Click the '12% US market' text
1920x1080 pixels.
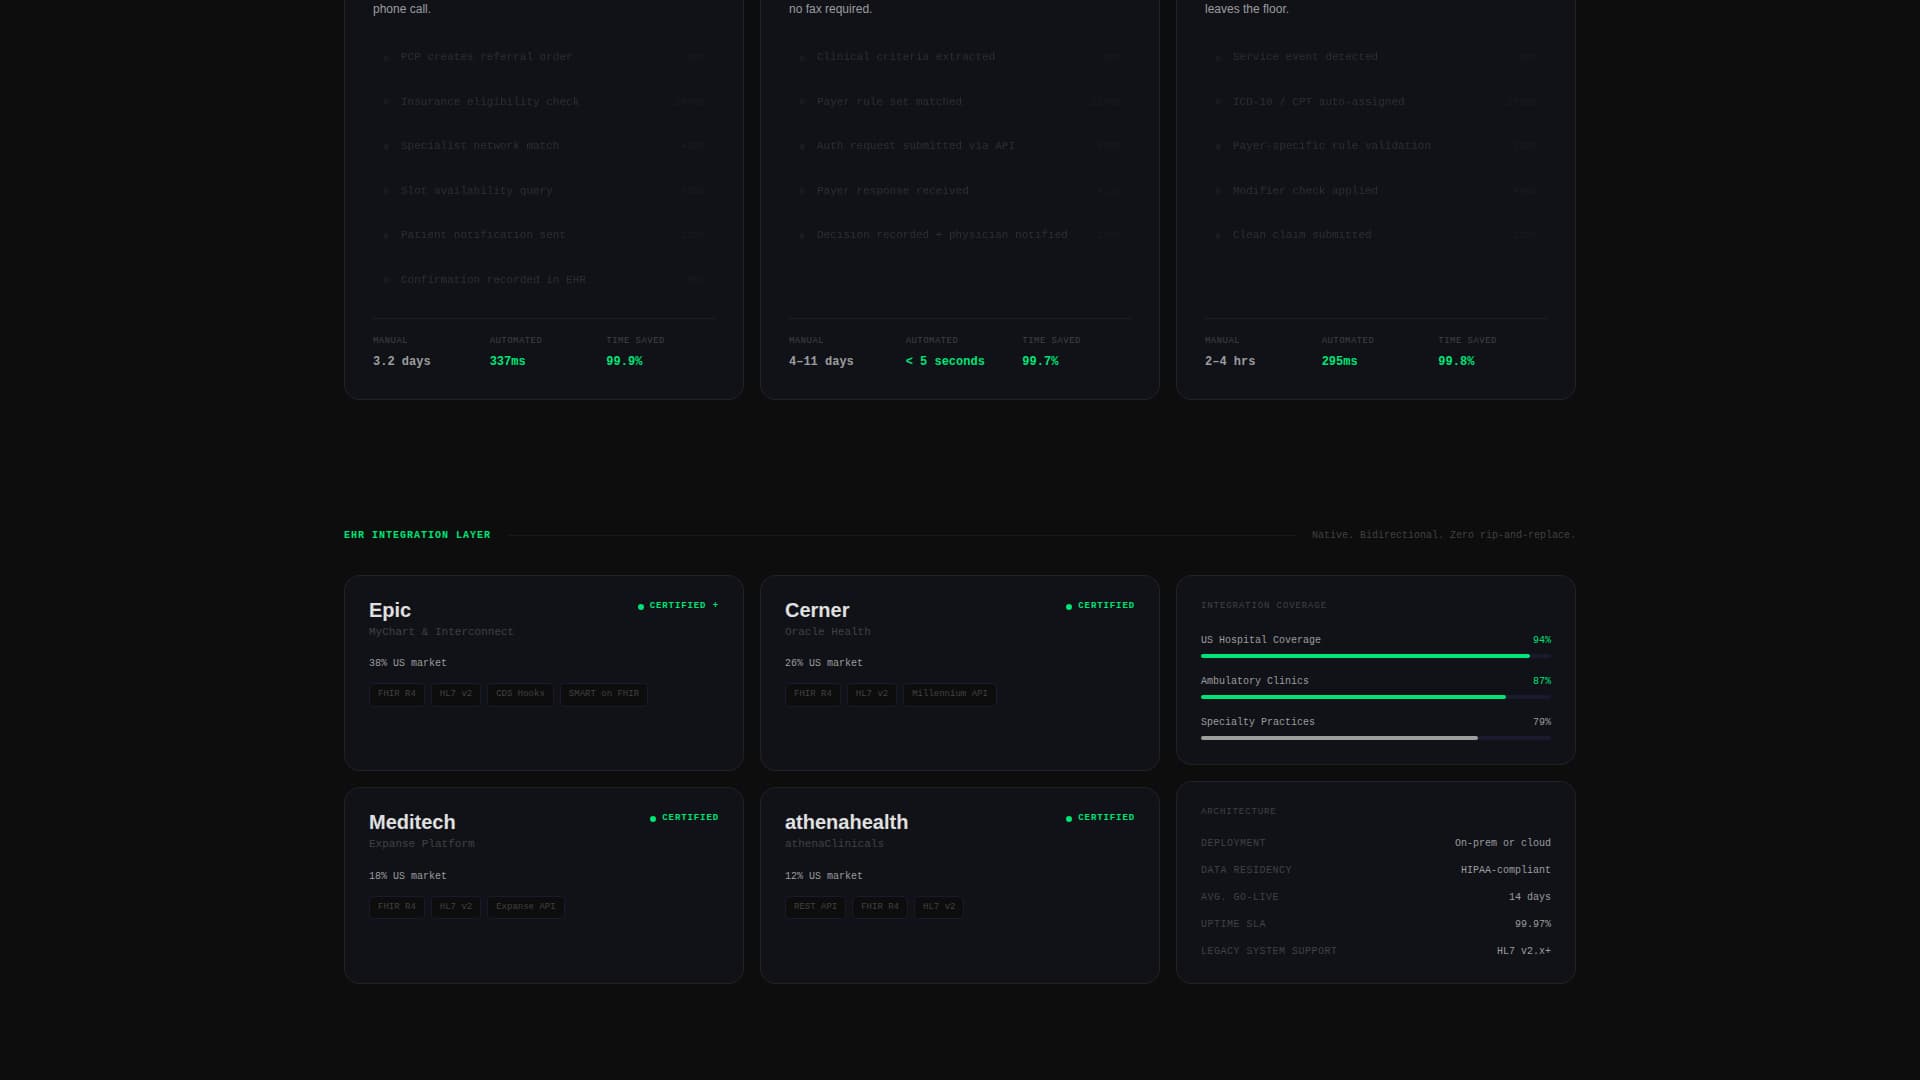click(x=824, y=876)
